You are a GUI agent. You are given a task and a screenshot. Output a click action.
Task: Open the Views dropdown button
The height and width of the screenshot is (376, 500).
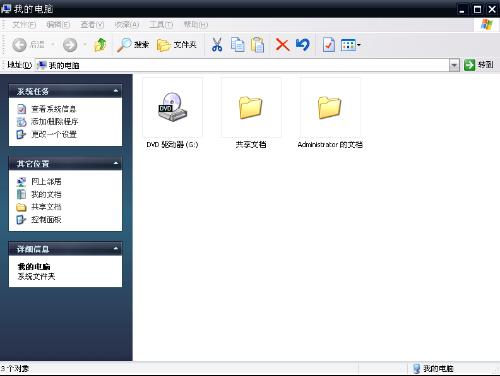351,45
